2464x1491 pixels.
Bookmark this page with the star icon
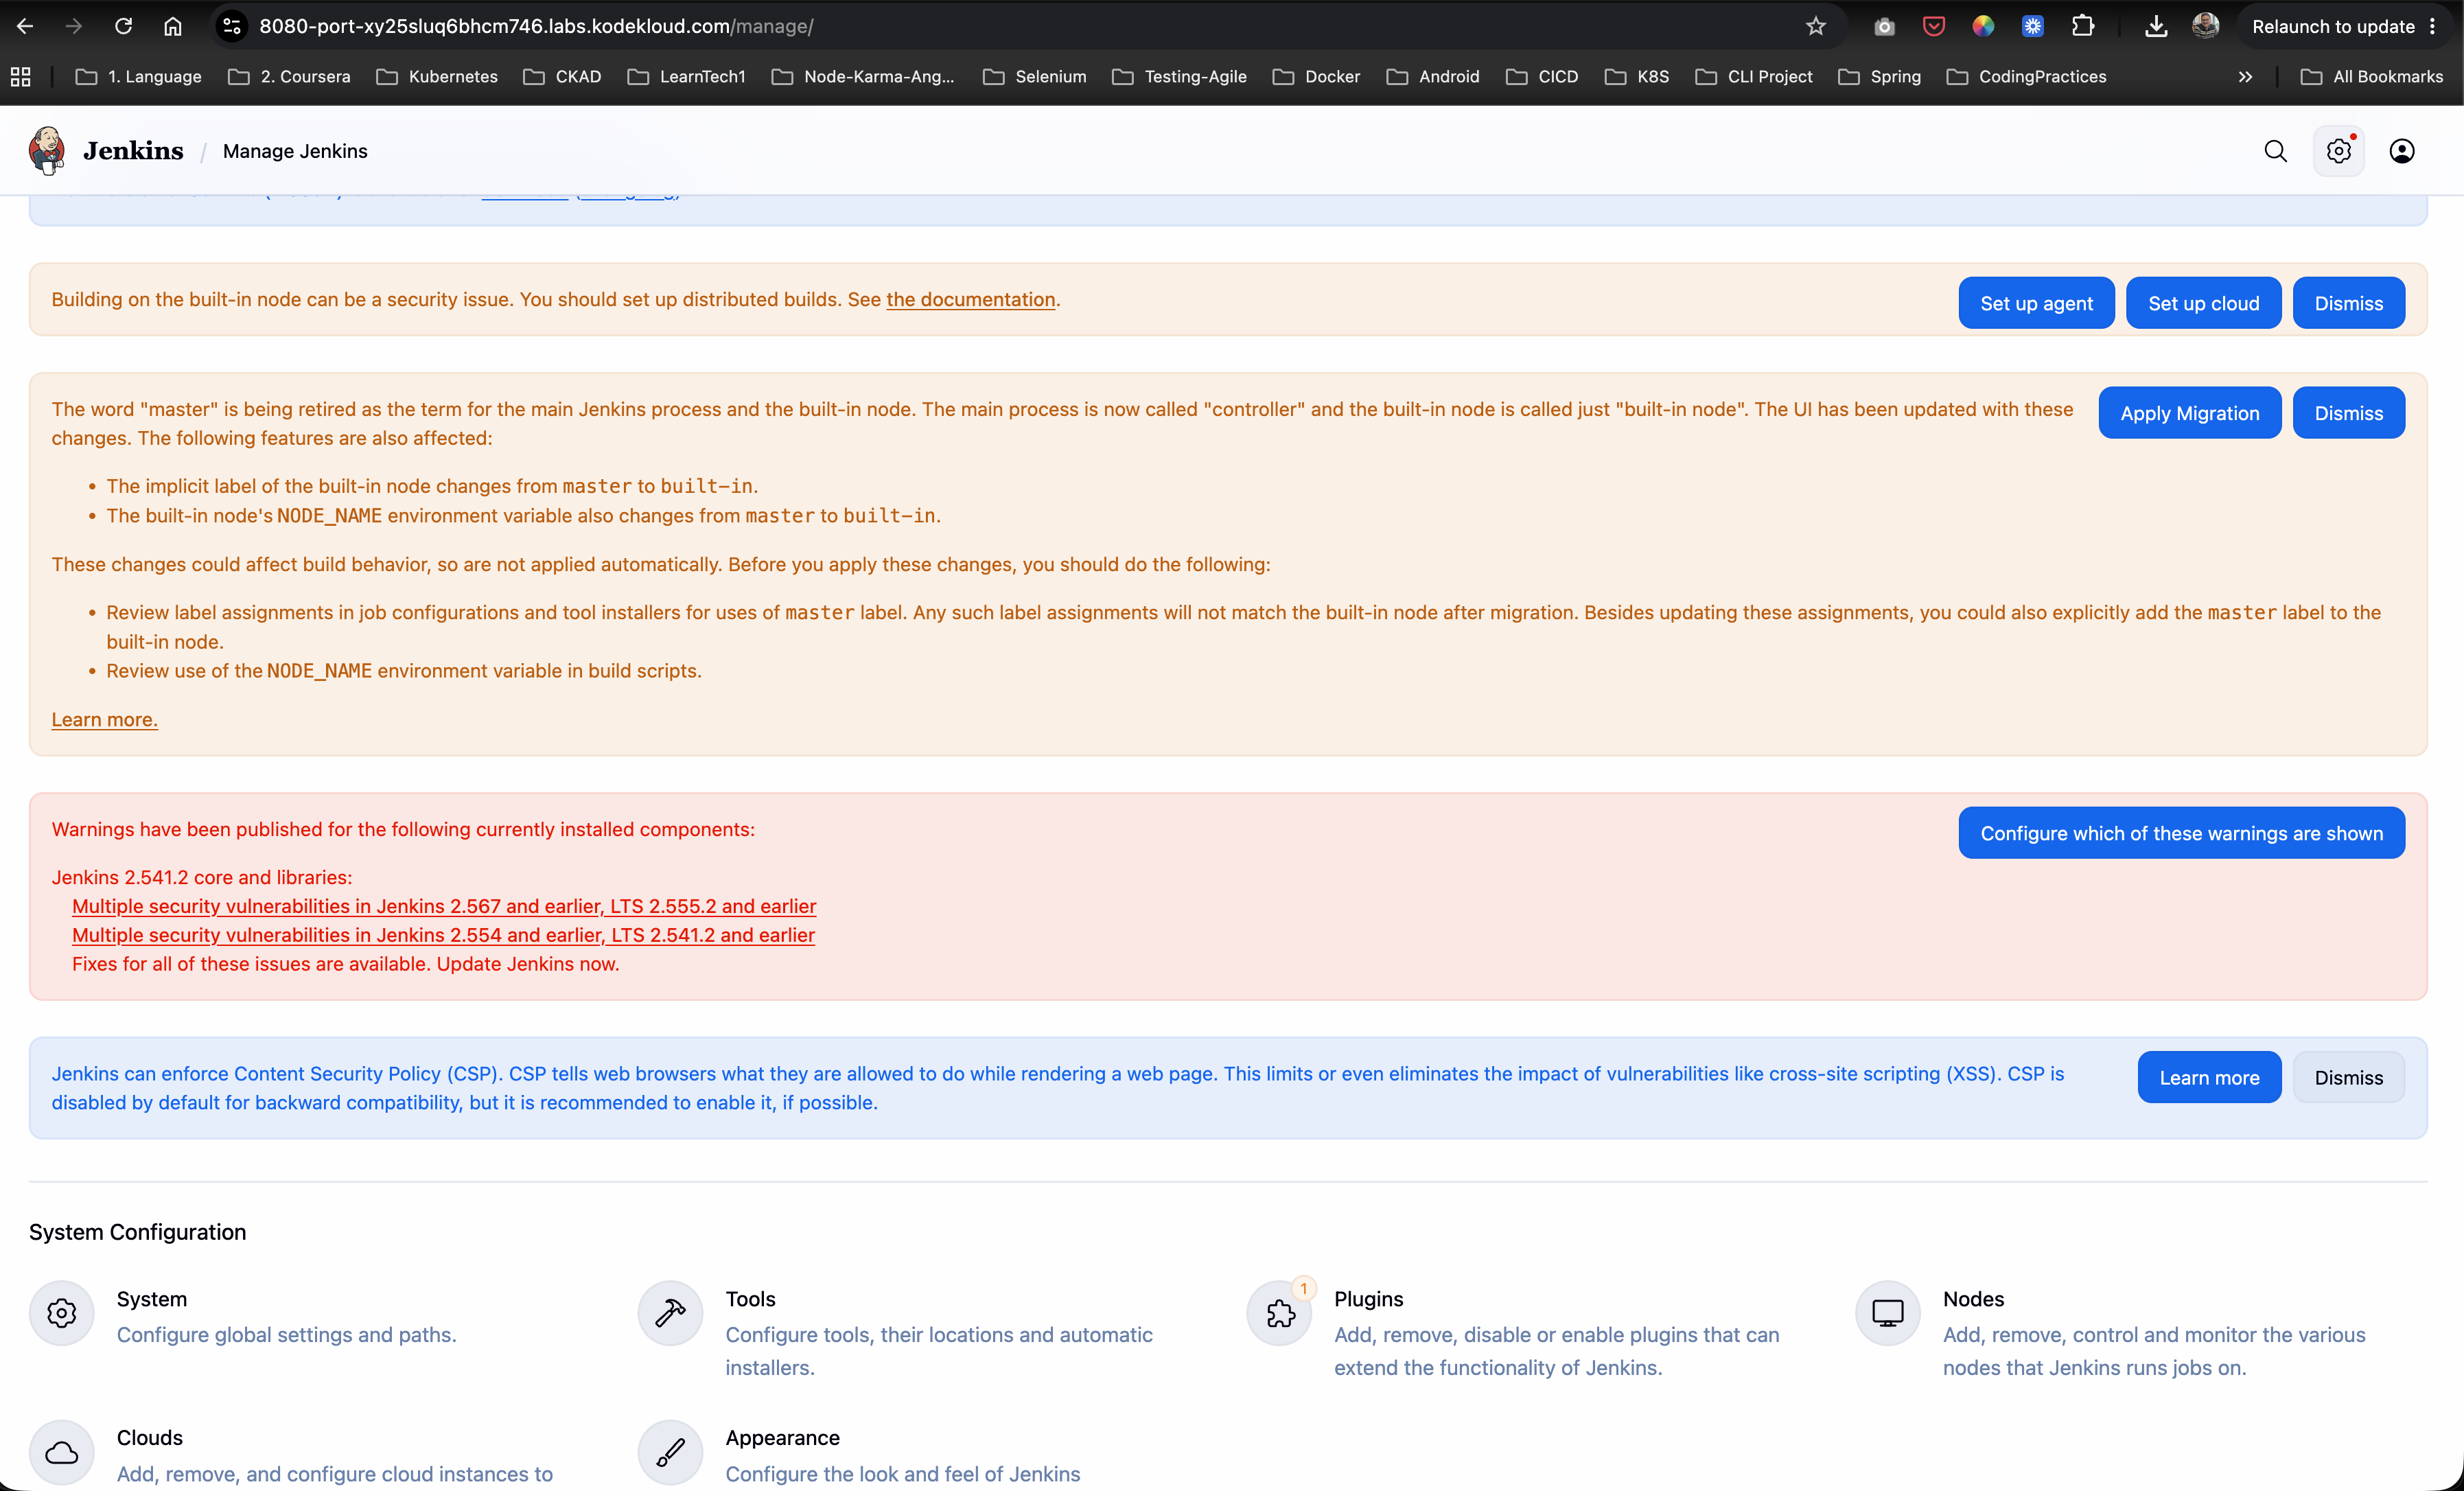[1816, 26]
